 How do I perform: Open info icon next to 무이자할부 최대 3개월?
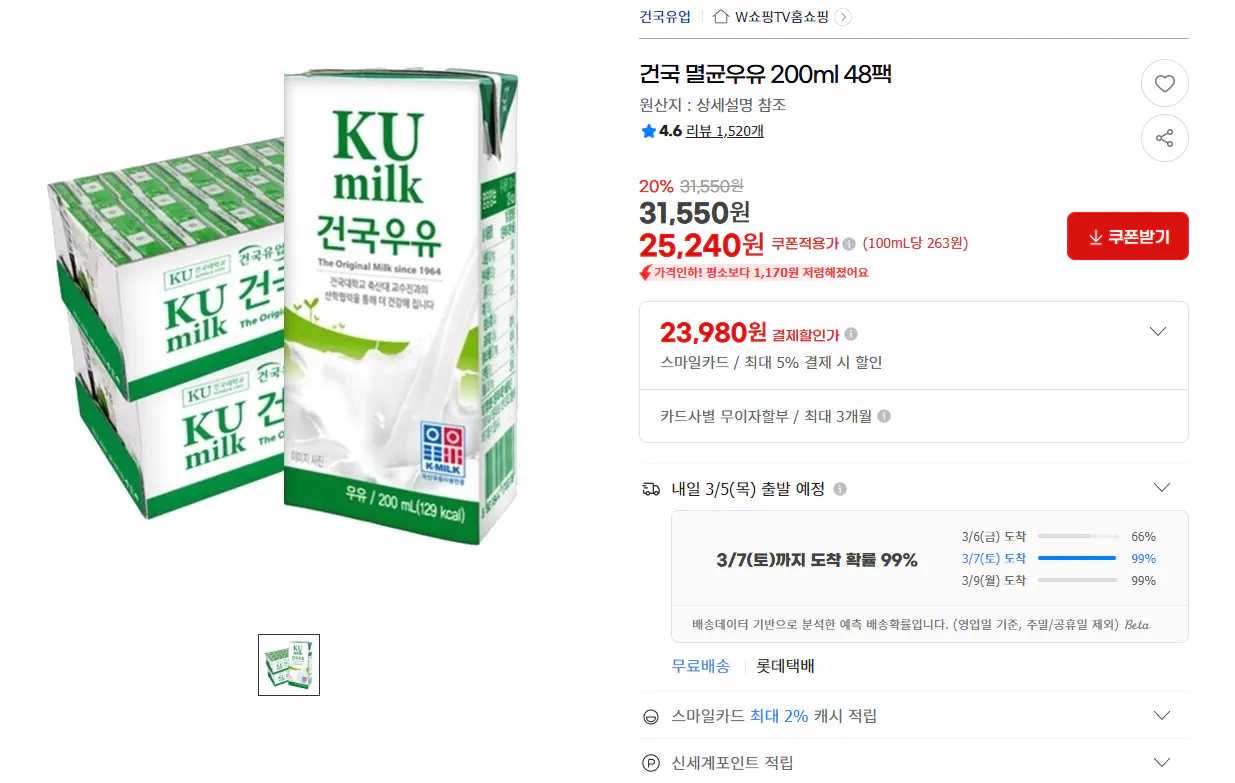(x=884, y=417)
